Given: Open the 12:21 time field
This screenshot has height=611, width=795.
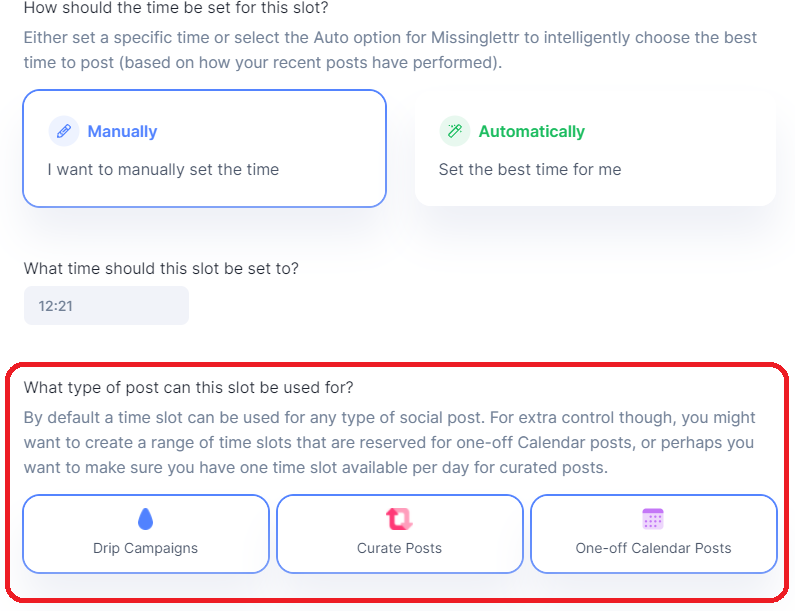Looking at the screenshot, I should pos(106,306).
